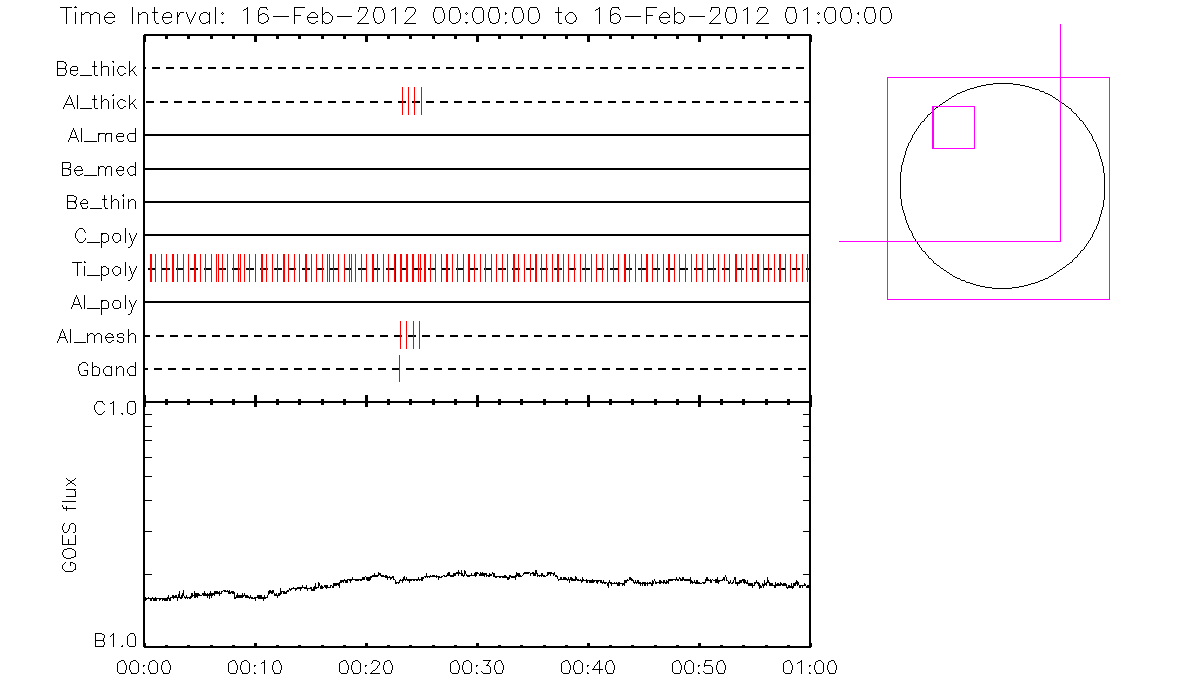The image size is (1200, 700).
Task: Click the Be_thick filter label
Action: tap(97, 69)
